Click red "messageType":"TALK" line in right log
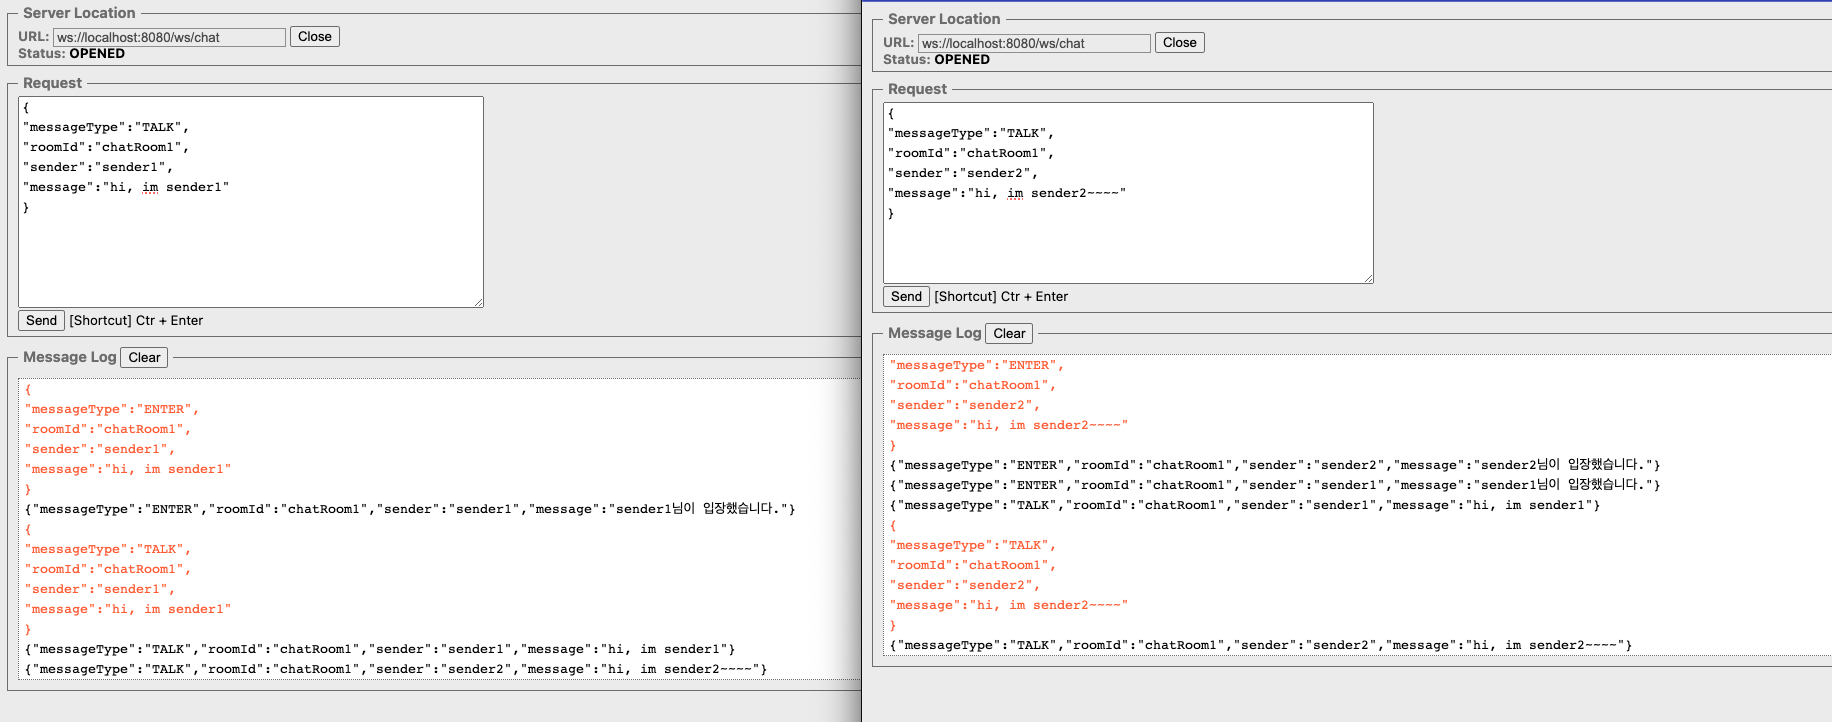Image resolution: width=1832 pixels, height=722 pixels. 973,545
